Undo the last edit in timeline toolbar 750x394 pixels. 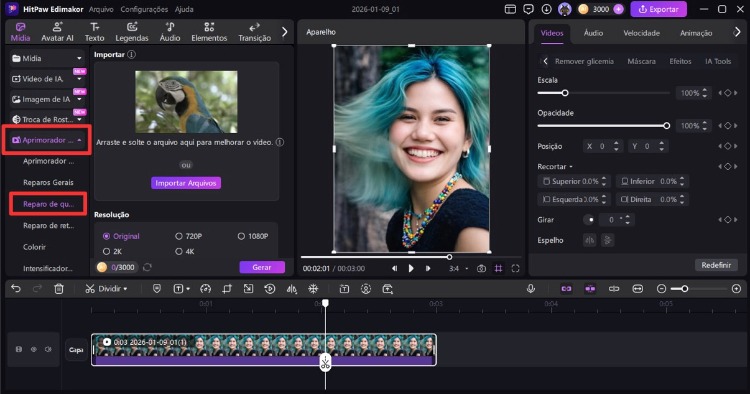[x=16, y=289]
